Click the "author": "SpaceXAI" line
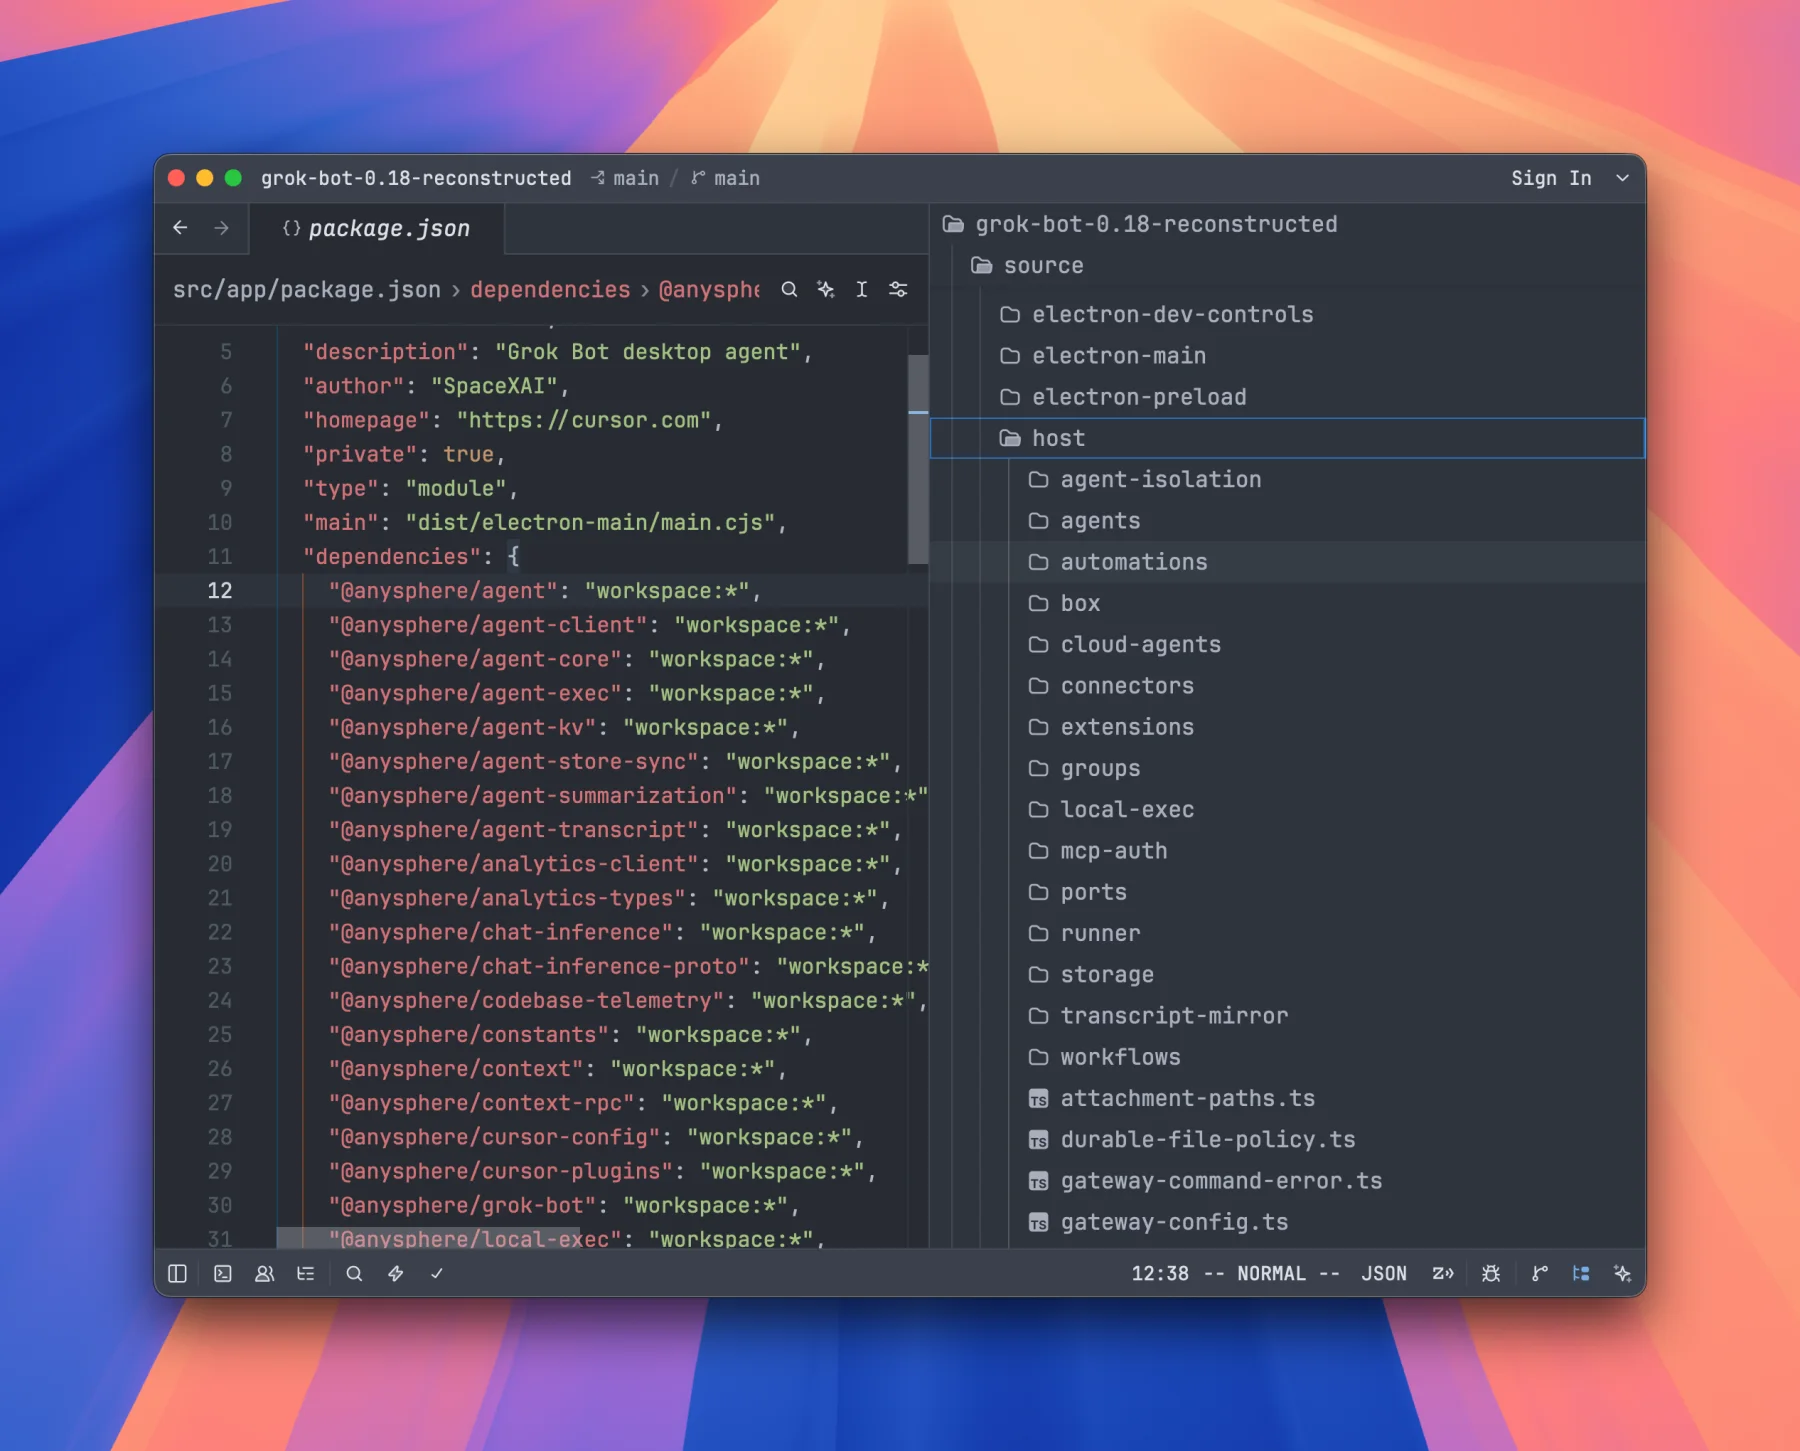 pos(436,386)
